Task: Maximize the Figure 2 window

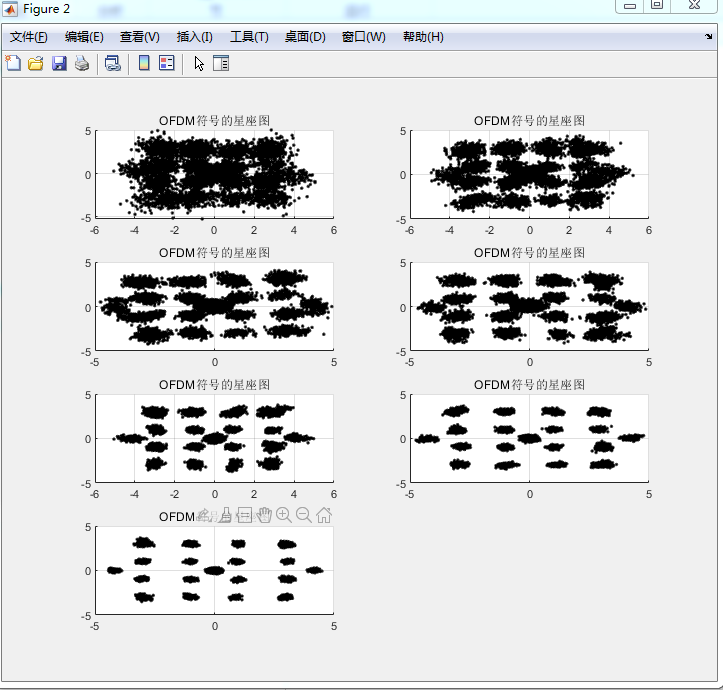Action: click(657, 6)
